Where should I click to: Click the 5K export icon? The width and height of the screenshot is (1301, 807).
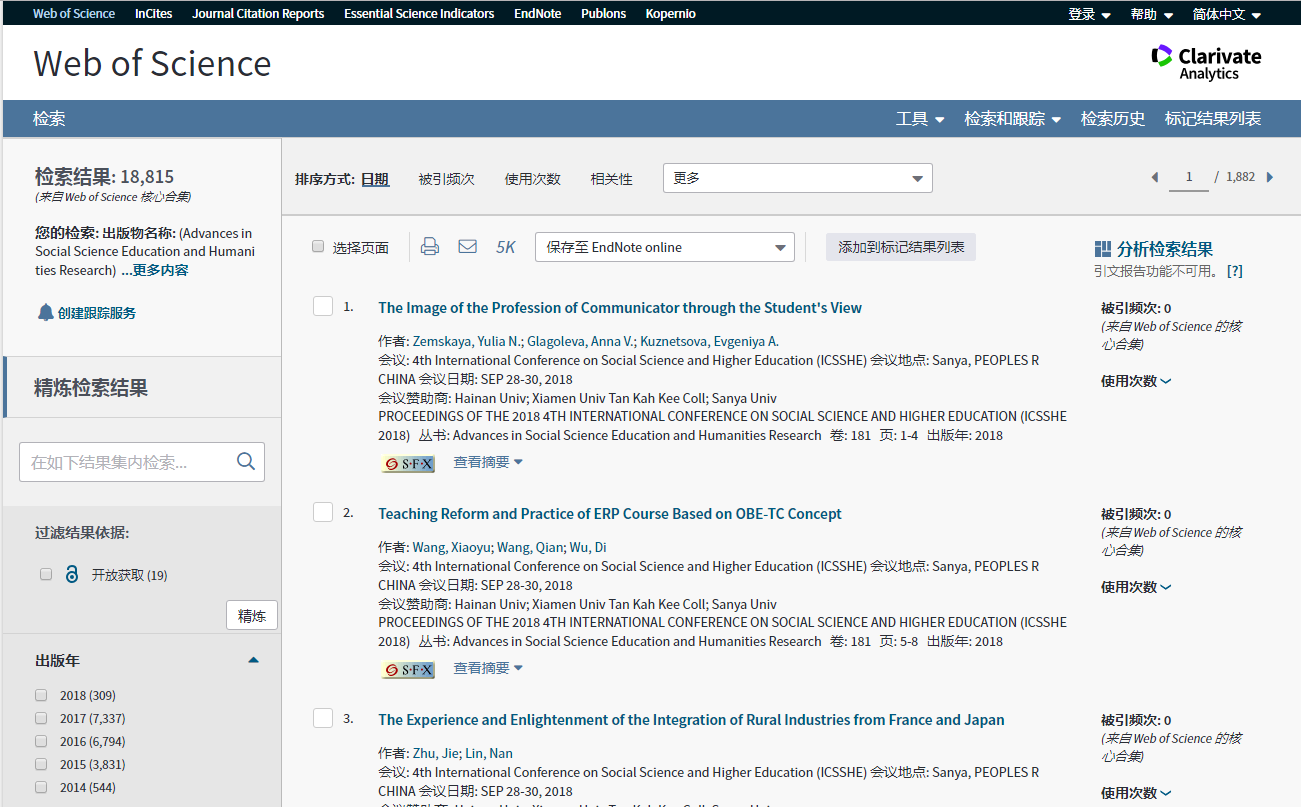[x=506, y=247]
